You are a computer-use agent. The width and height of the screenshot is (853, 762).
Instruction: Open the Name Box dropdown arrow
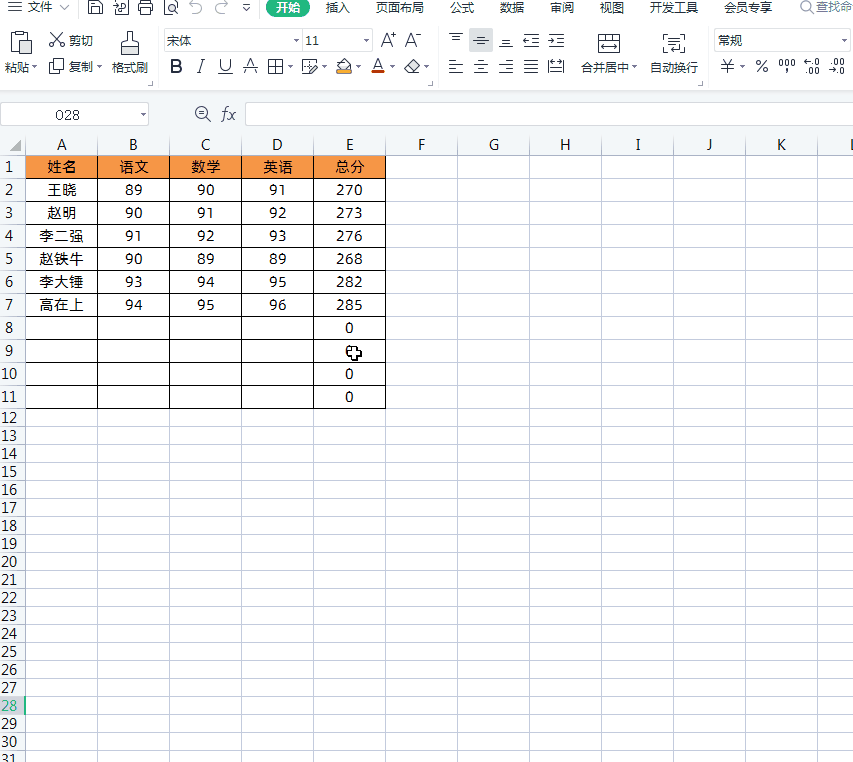coord(143,115)
